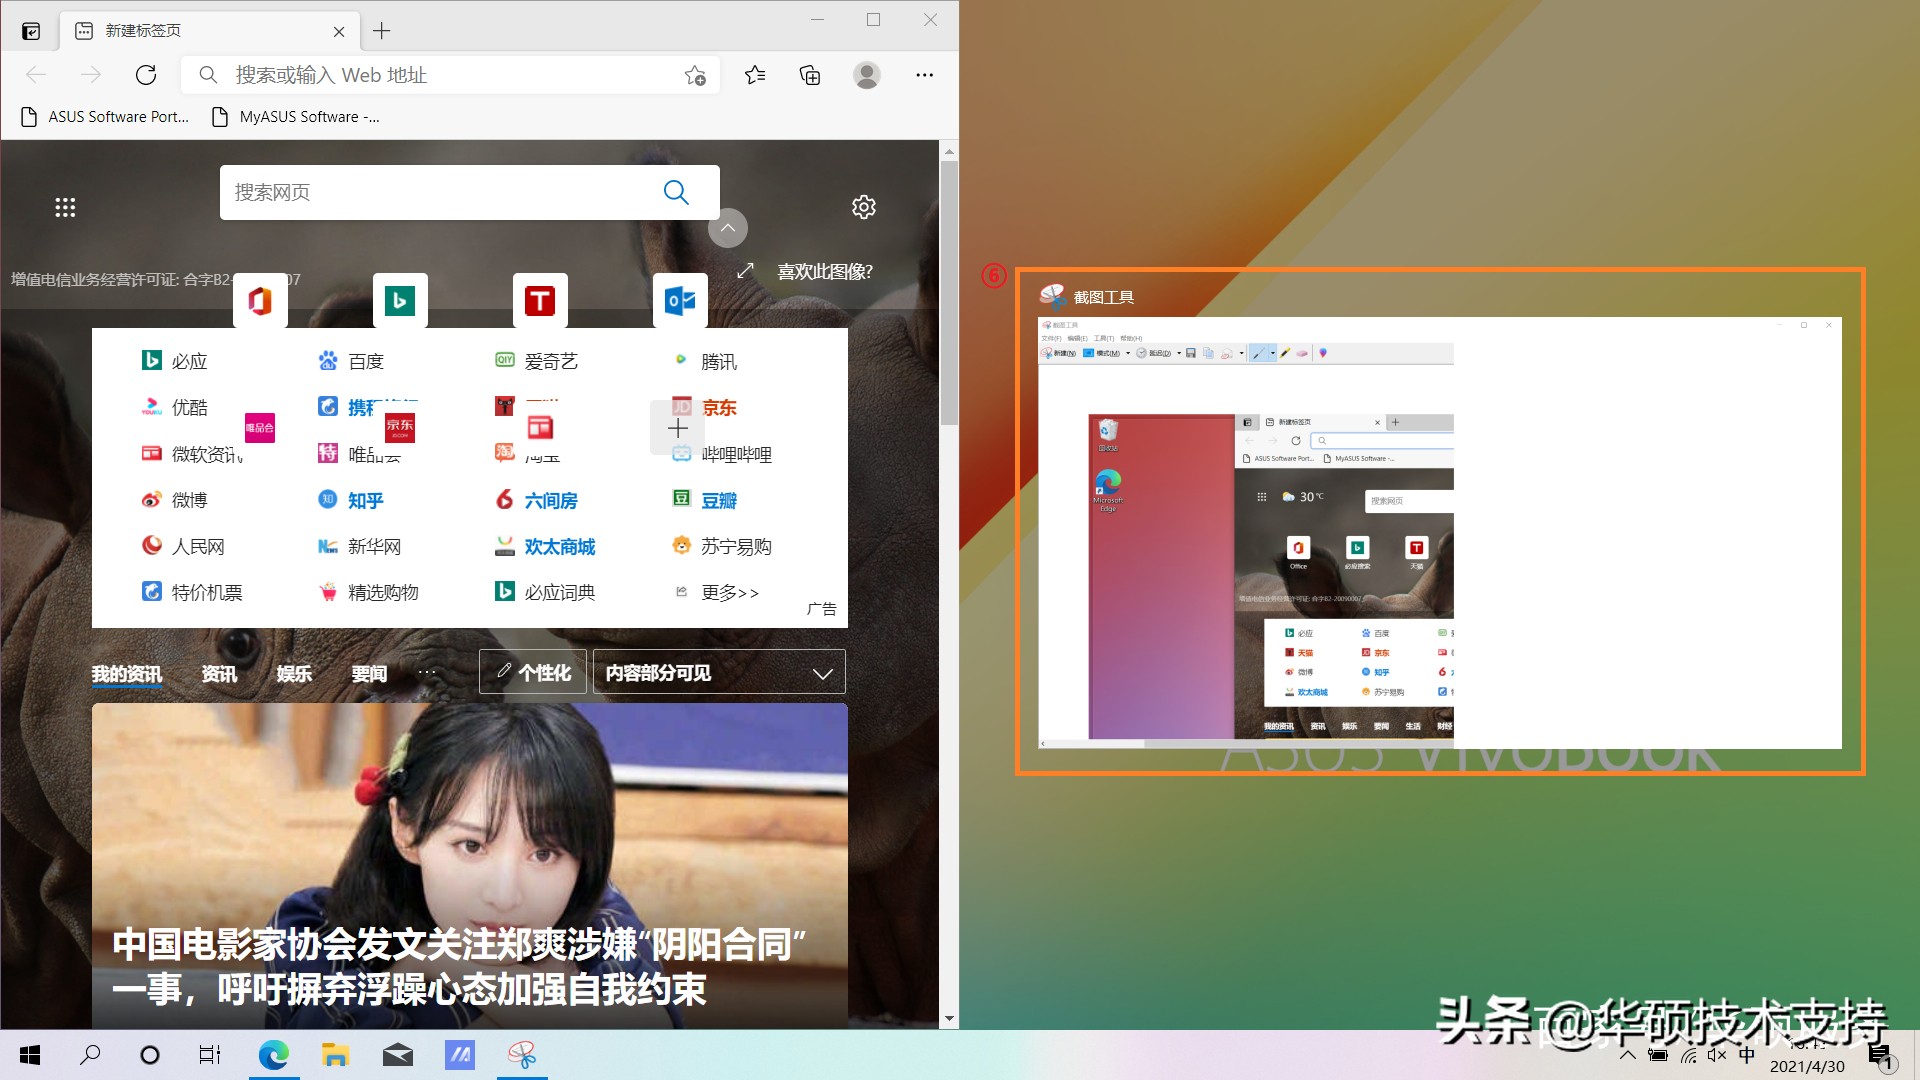Switch to the 娱乐 news feed tab
Image resolution: width=1920 pixels, height=1080 pixels.
point(293,673)
